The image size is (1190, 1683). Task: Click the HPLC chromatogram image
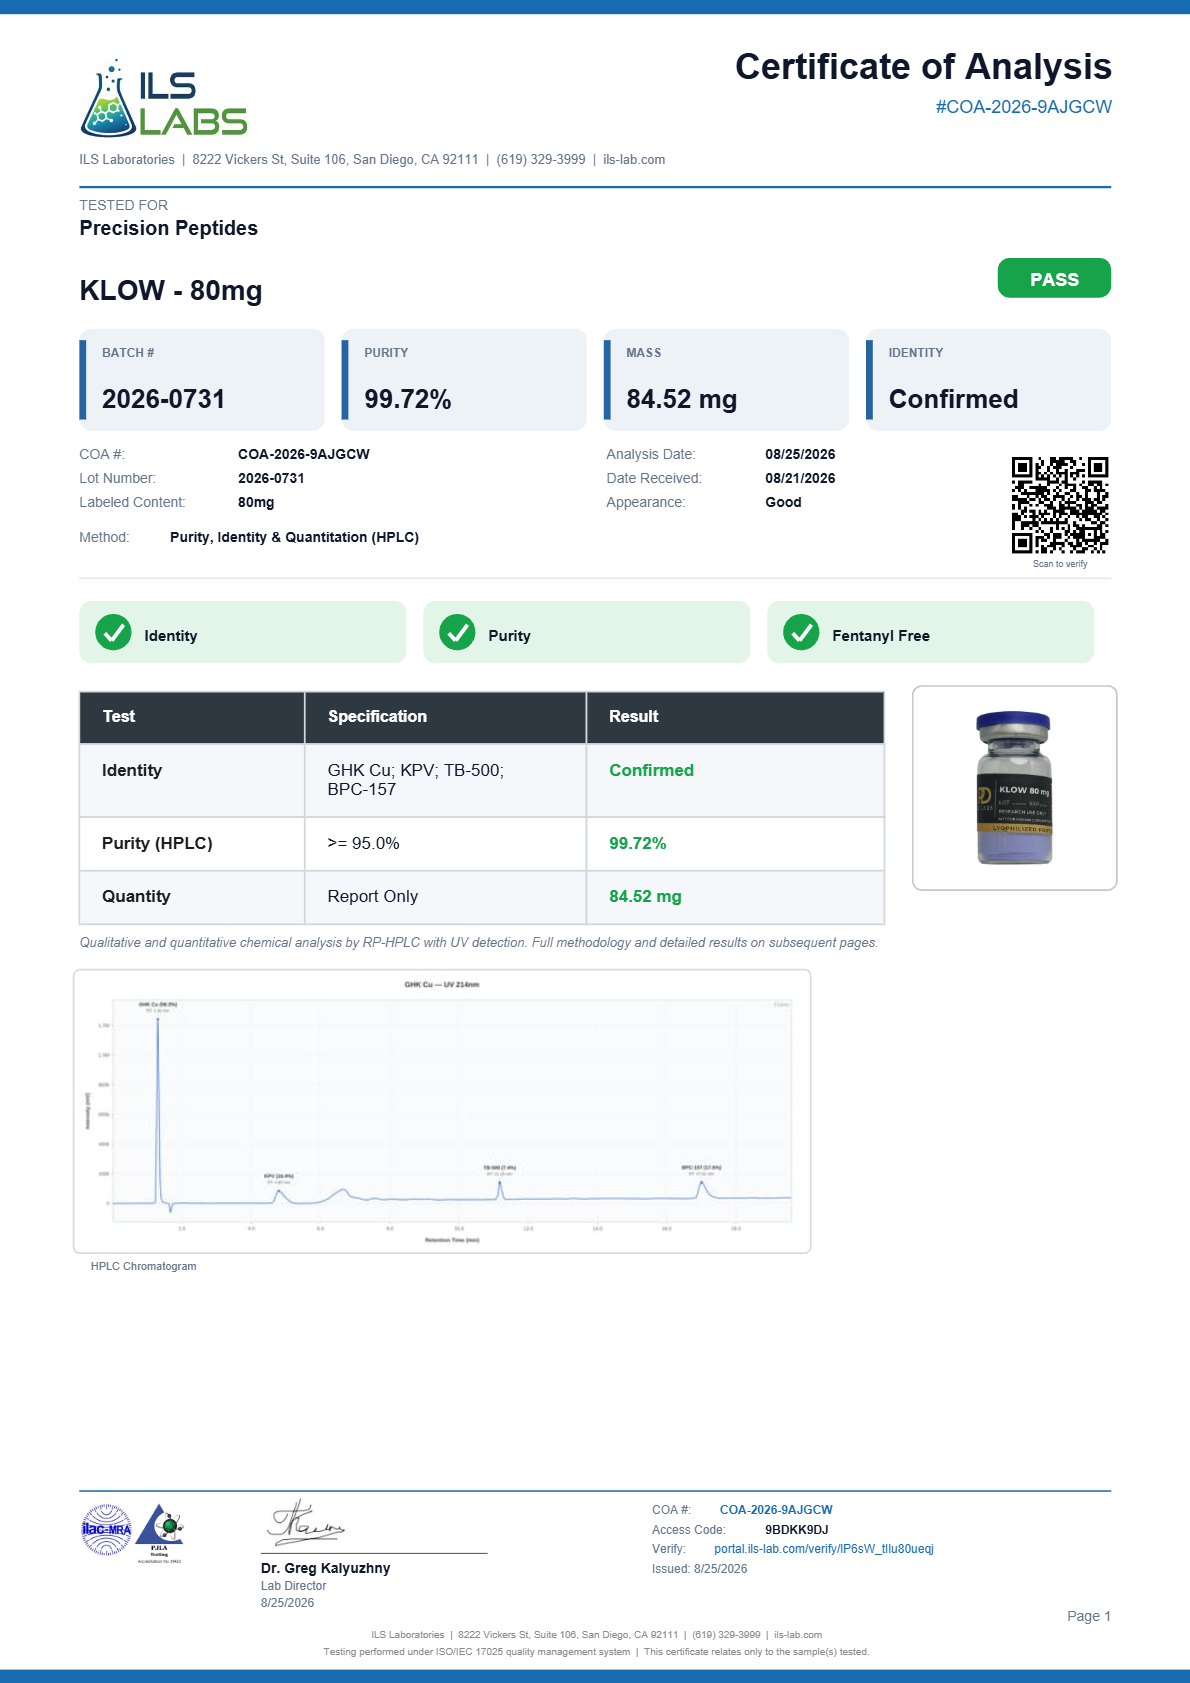coord(442,1111)
